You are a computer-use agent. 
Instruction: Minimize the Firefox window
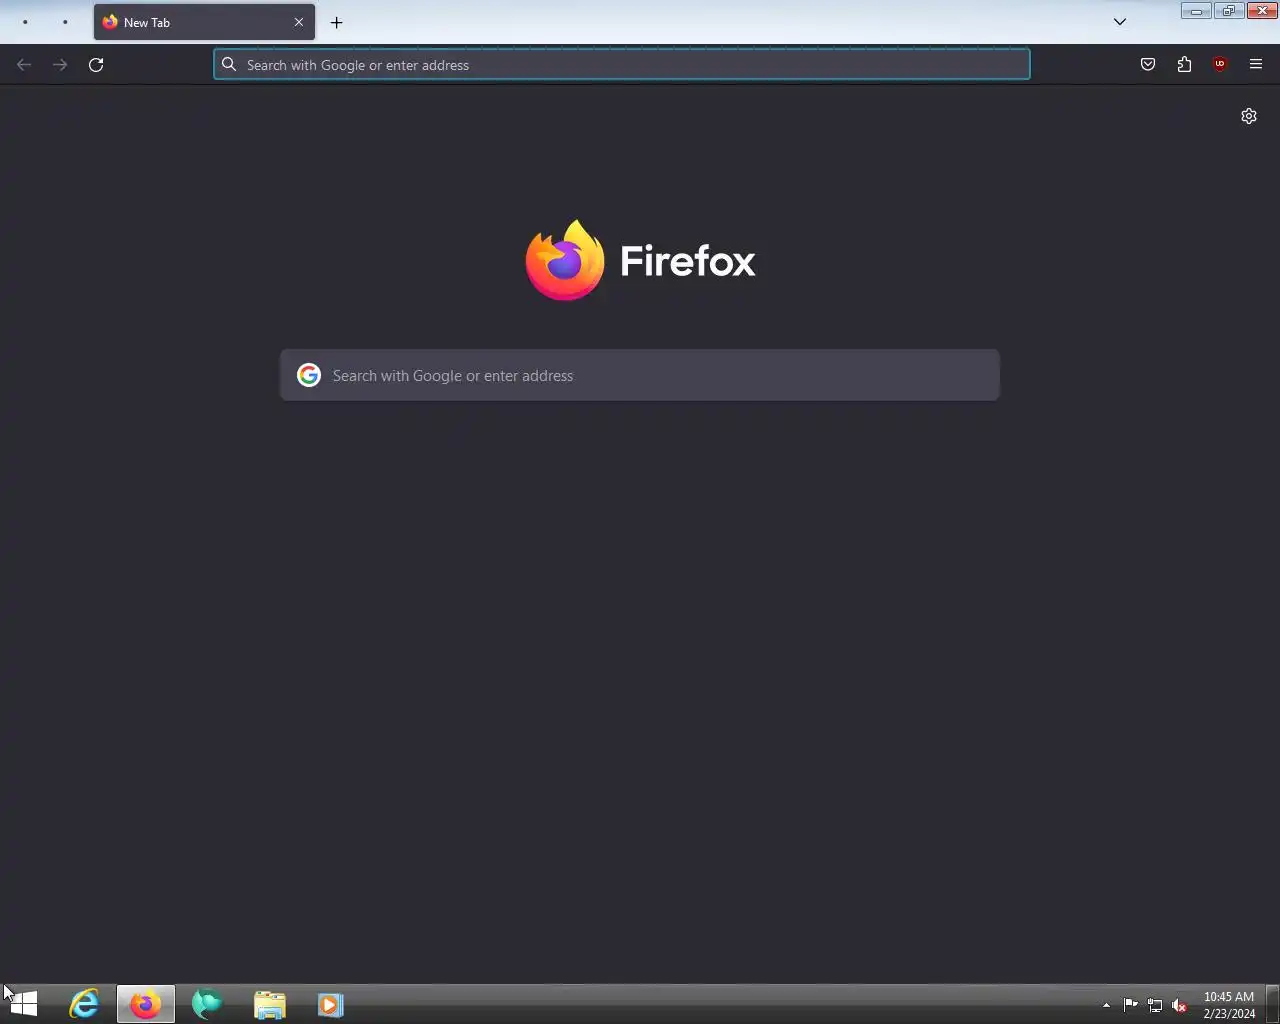coord(1196,11)
